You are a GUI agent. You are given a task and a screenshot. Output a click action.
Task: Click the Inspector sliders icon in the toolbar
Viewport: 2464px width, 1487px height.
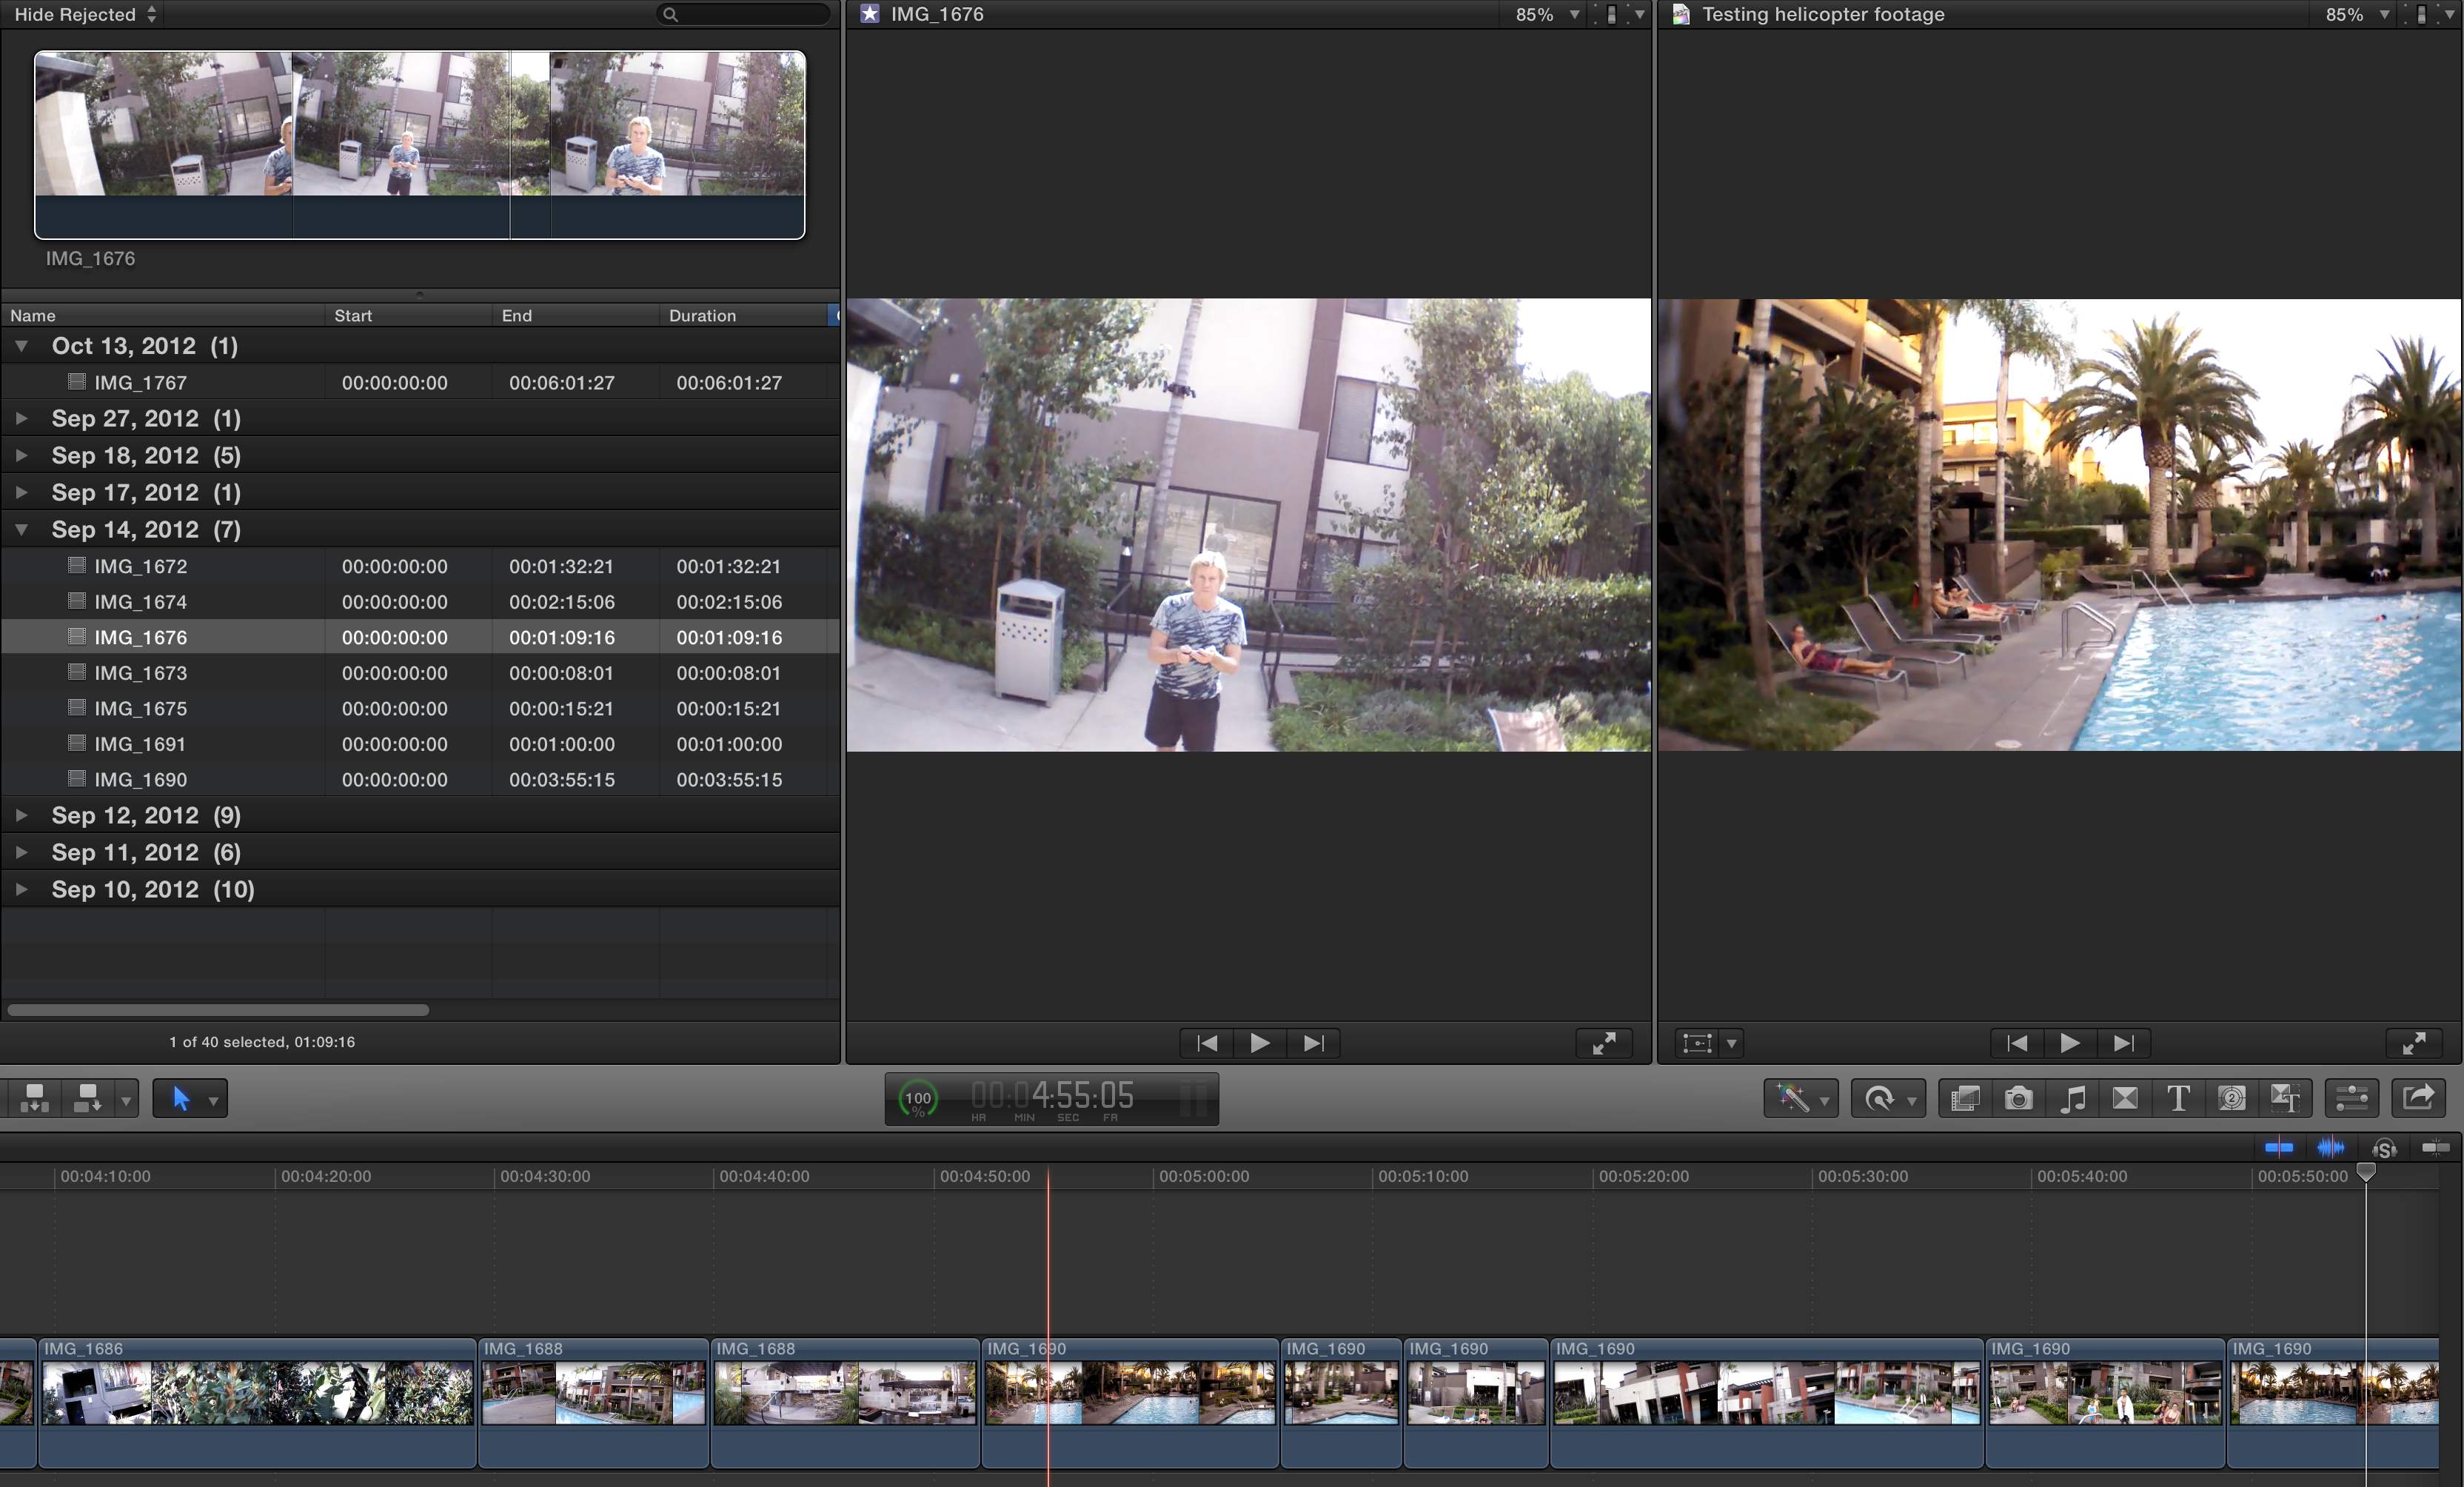(x=2351, y=1098)
